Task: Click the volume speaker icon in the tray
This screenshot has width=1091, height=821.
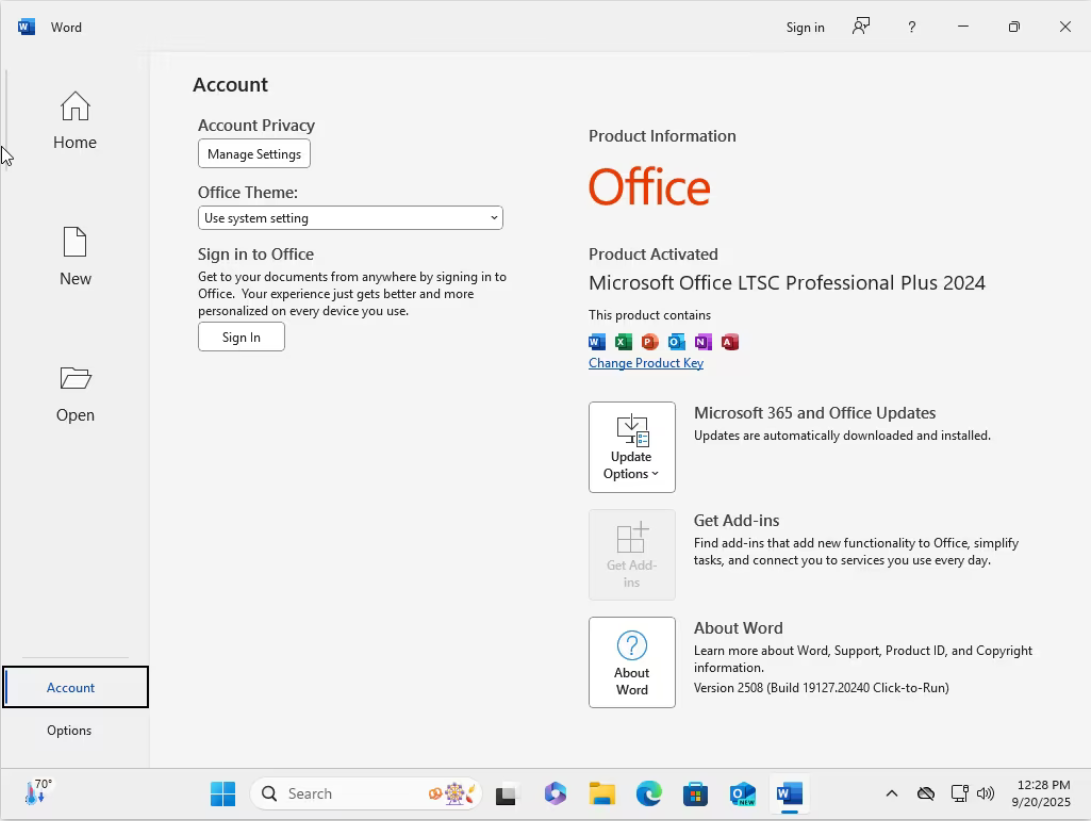Action: (985, 794)
